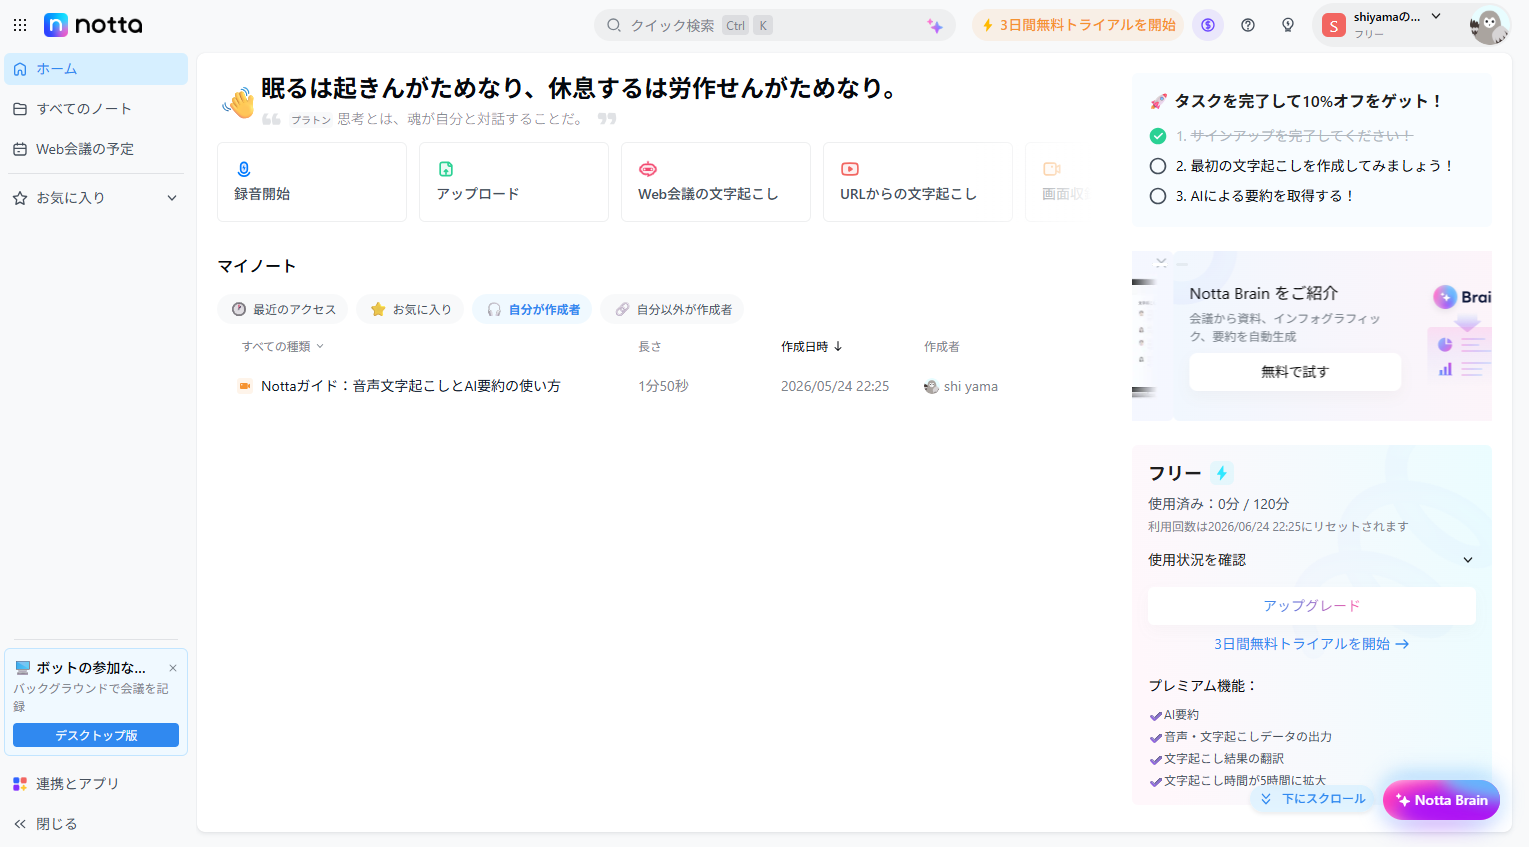This screenshot has height=847, width=1529.
Task: Open the lightbulb tips icon
Action: [x=1288, y=25]
